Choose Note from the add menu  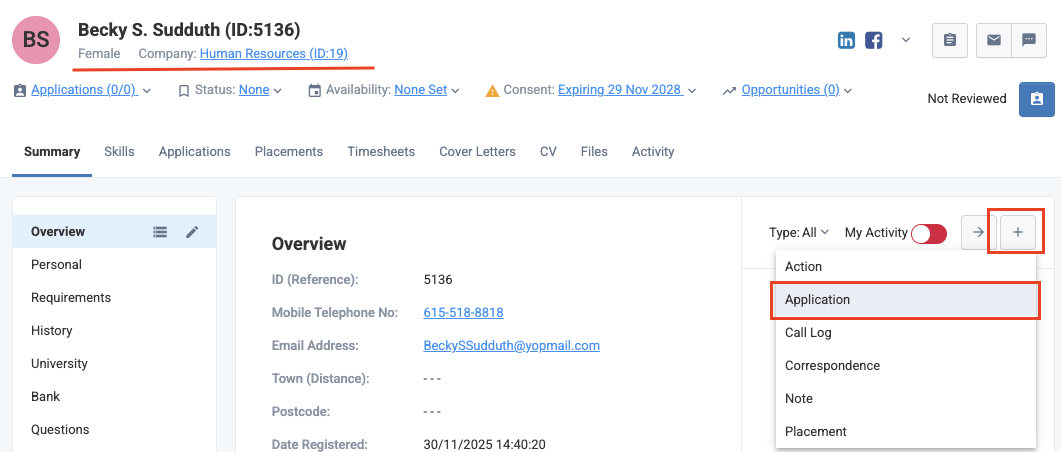(906, 399)
